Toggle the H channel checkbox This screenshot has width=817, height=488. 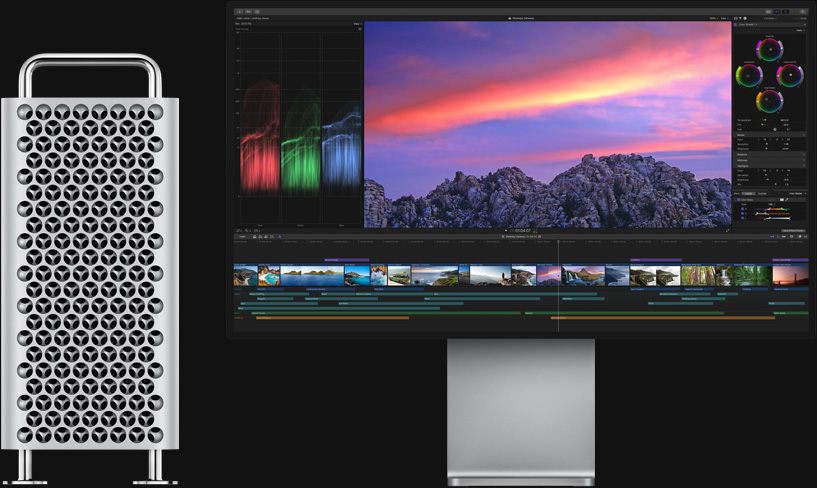click(x=742, y=209)
